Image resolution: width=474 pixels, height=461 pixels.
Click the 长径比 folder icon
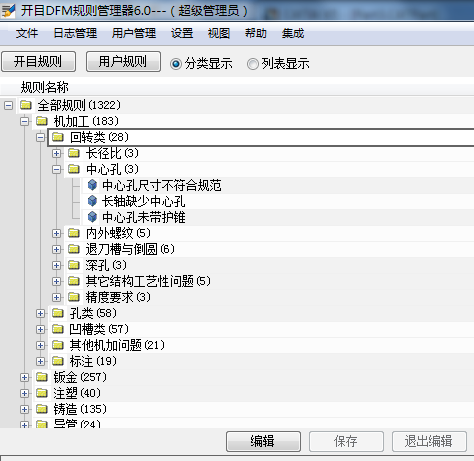(74, 153)
